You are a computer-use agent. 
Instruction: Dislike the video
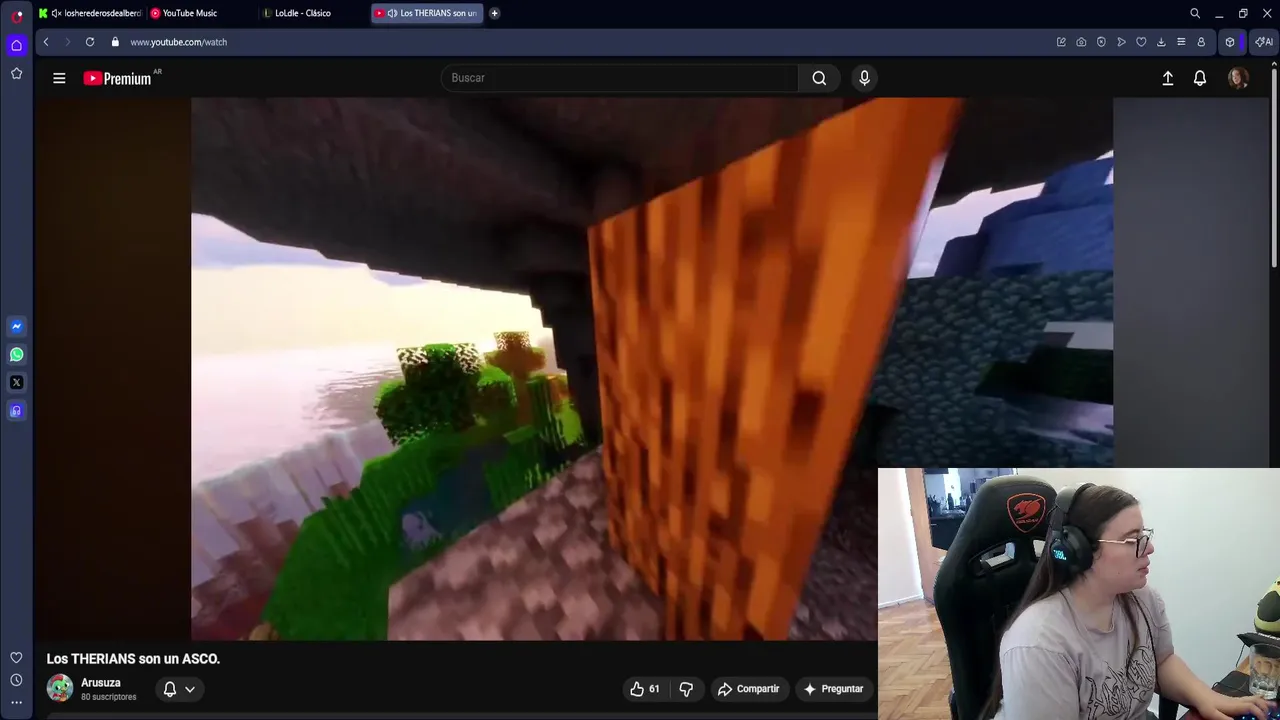pyautogui.click(x=686, y=689)
